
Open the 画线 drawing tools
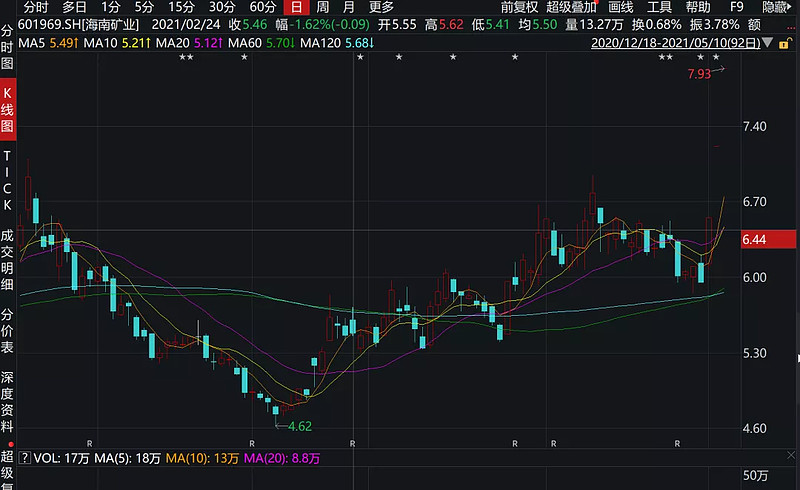tap(621, 7)
